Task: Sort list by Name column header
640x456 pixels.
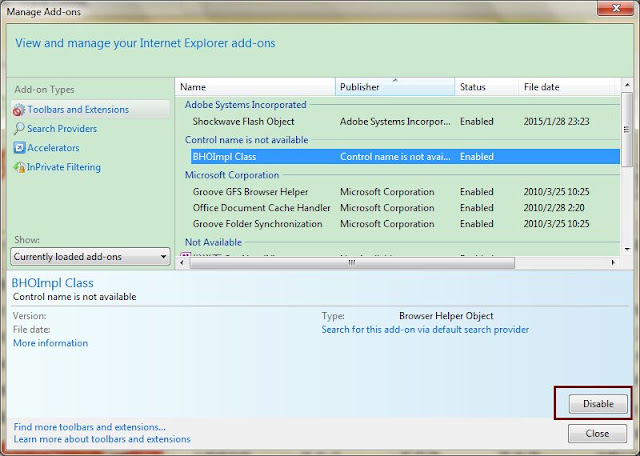Action: pyautogui.click(x=255, y=87)
